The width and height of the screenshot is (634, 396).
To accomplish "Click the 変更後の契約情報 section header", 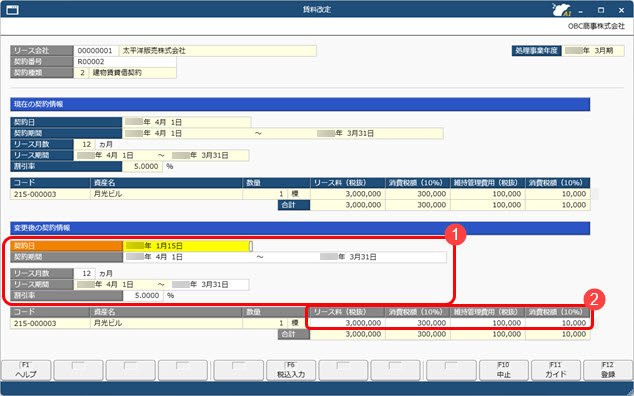I will [x=300, y=228].
